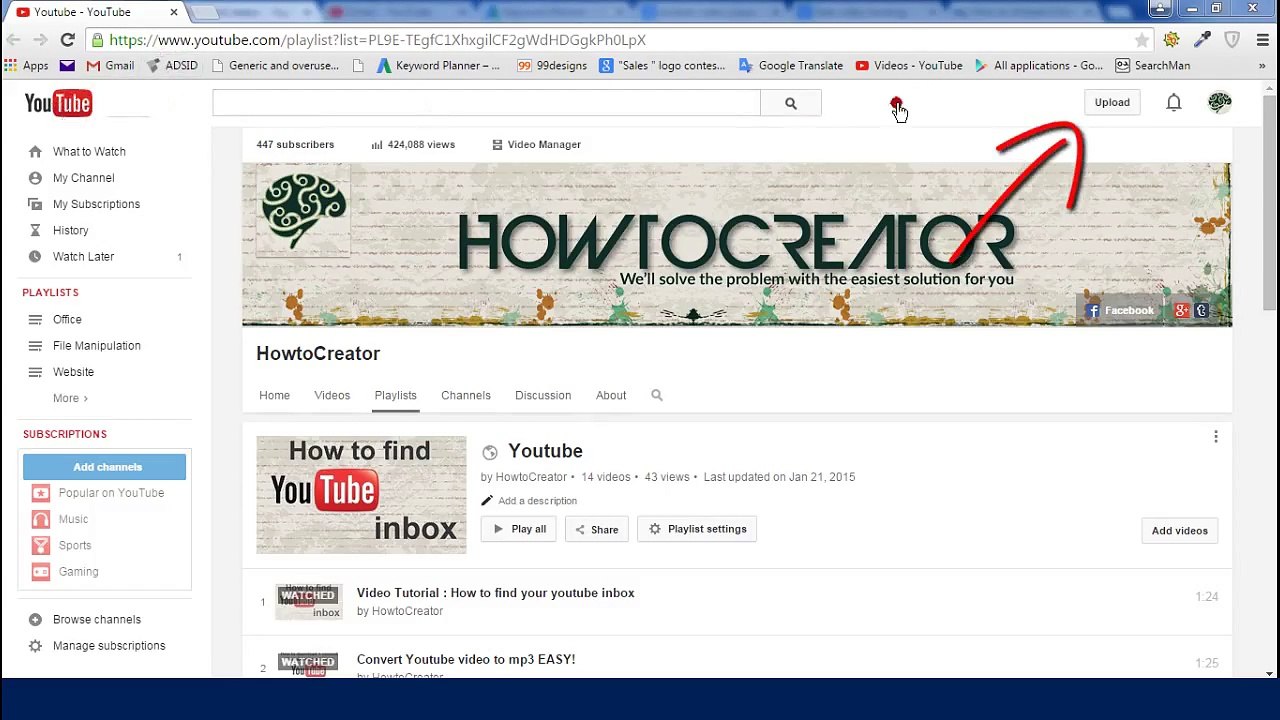Open the Website playlist

[x=73, y=372]
